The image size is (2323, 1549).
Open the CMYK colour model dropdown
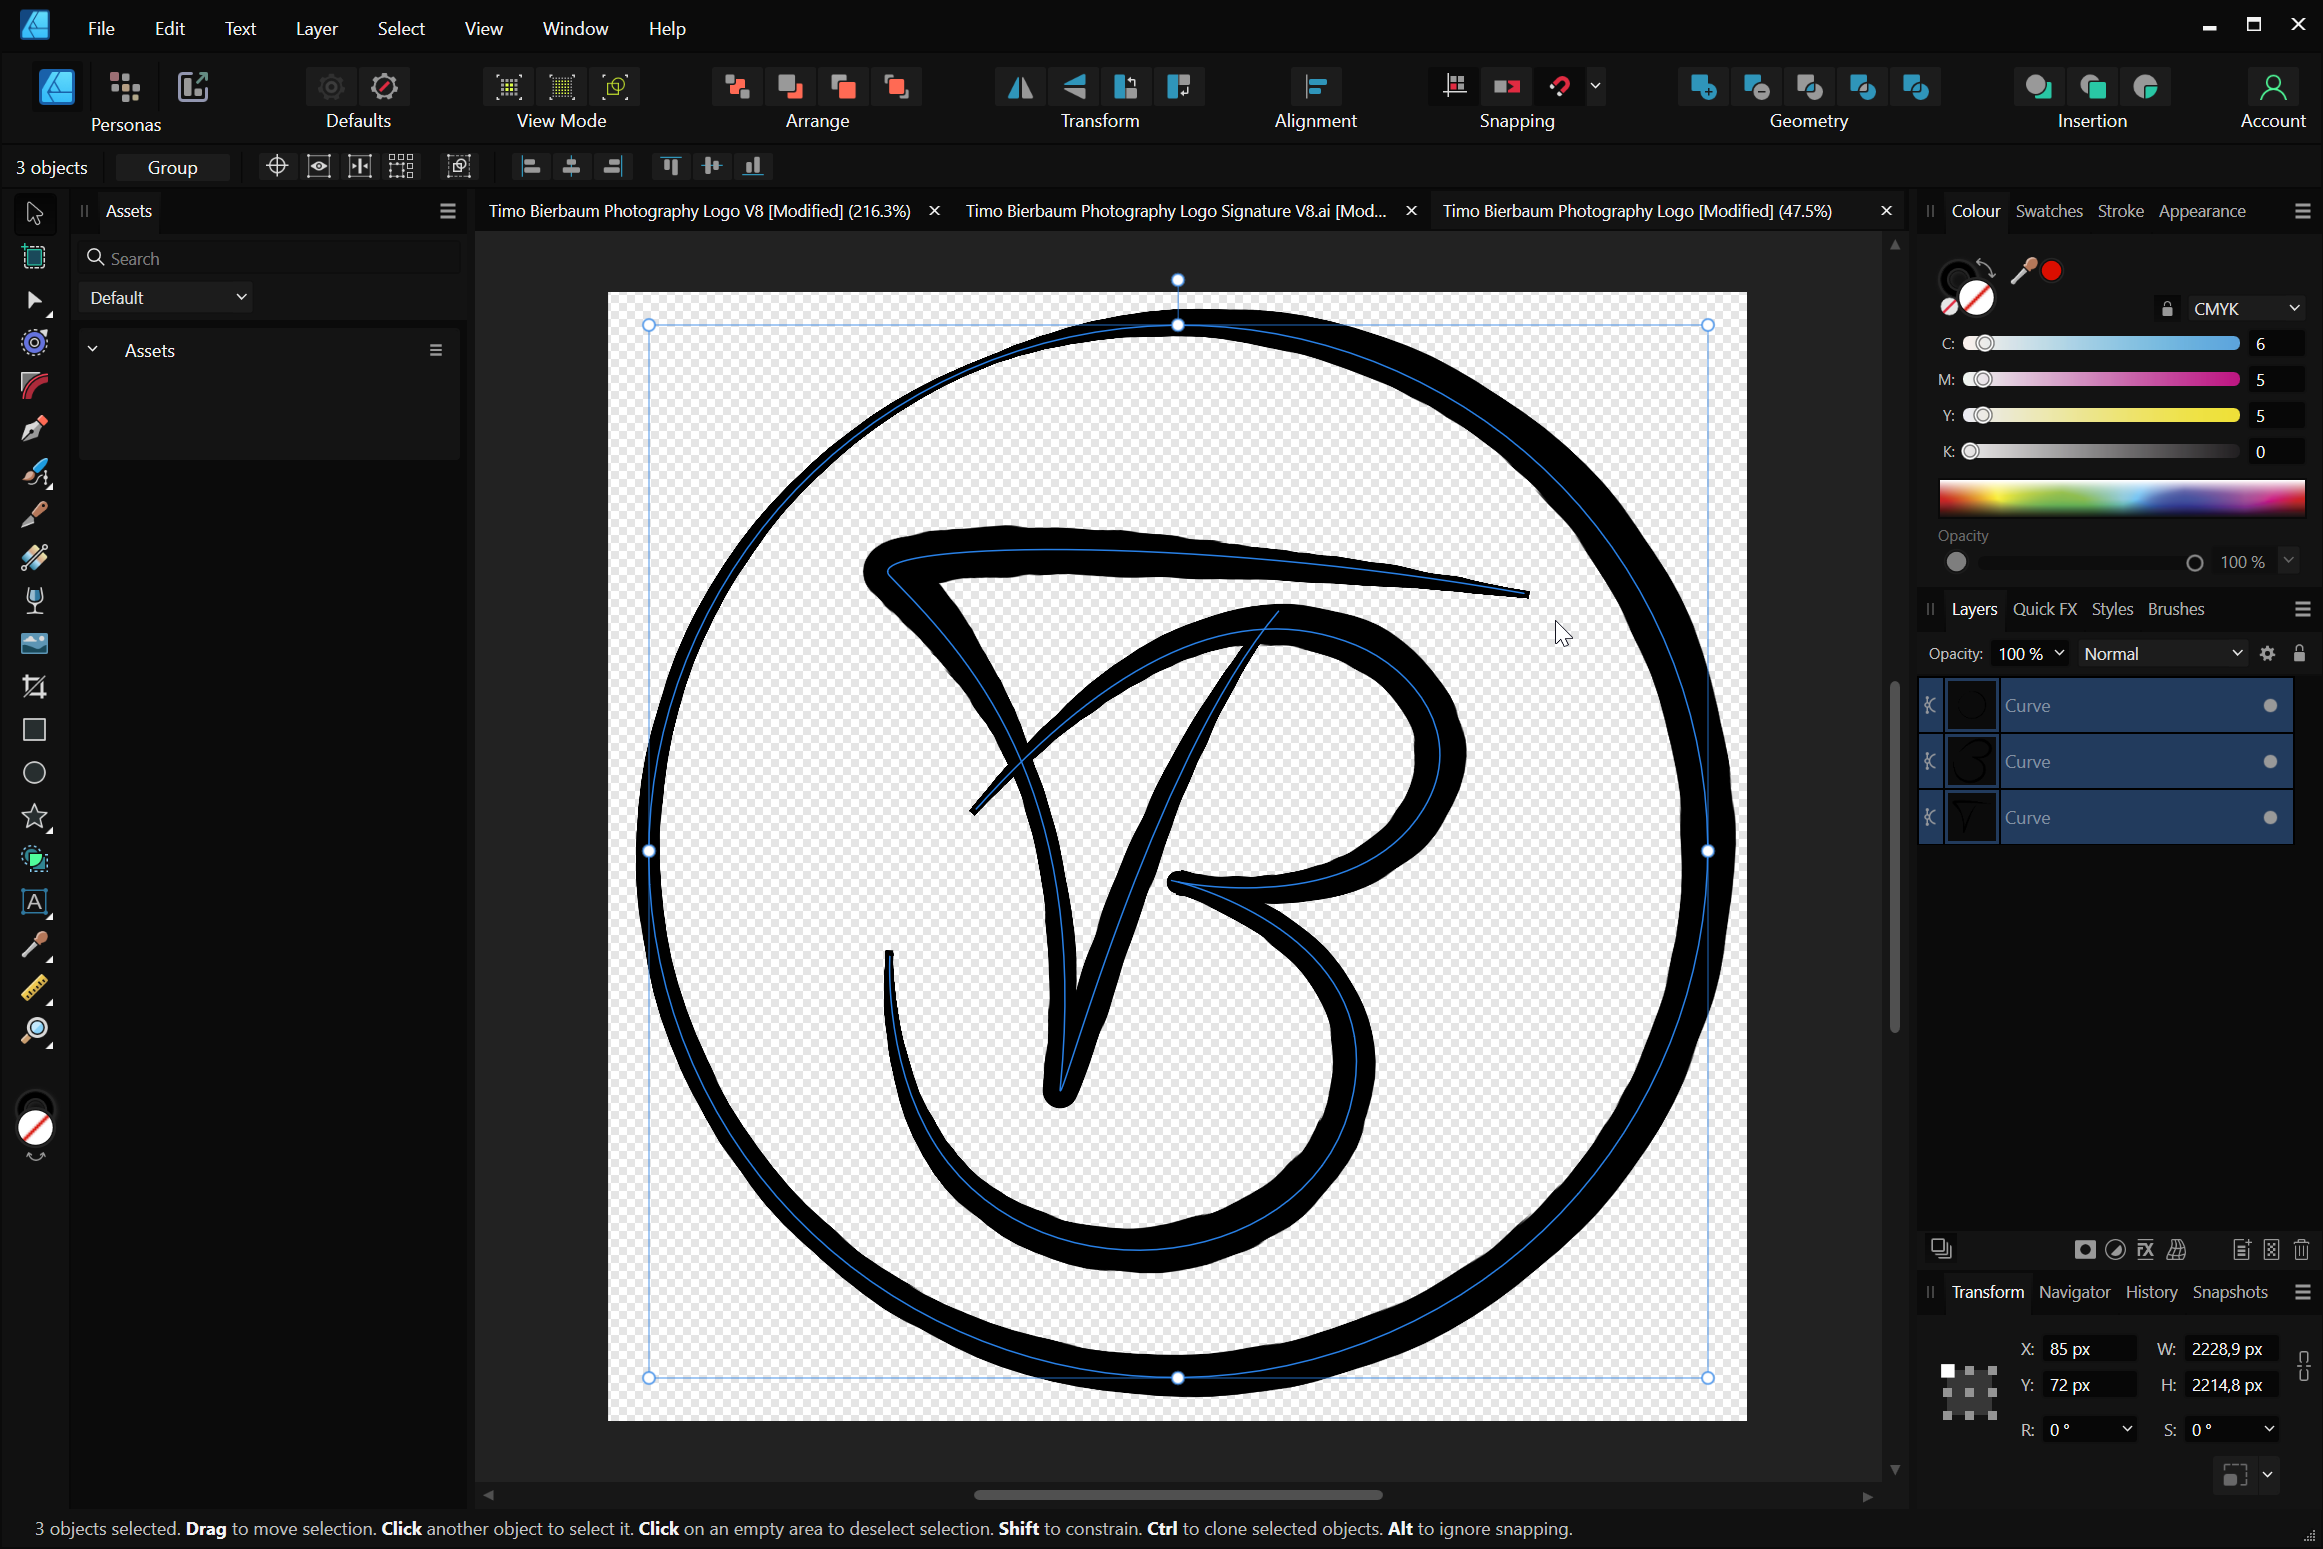(2246, 309)
